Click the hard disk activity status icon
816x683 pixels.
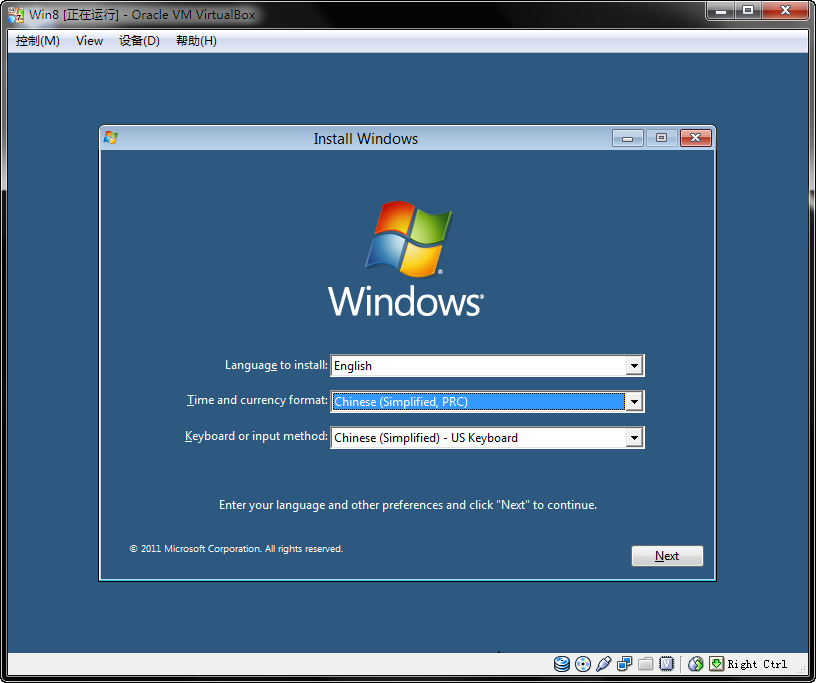[x=562, y=664]
